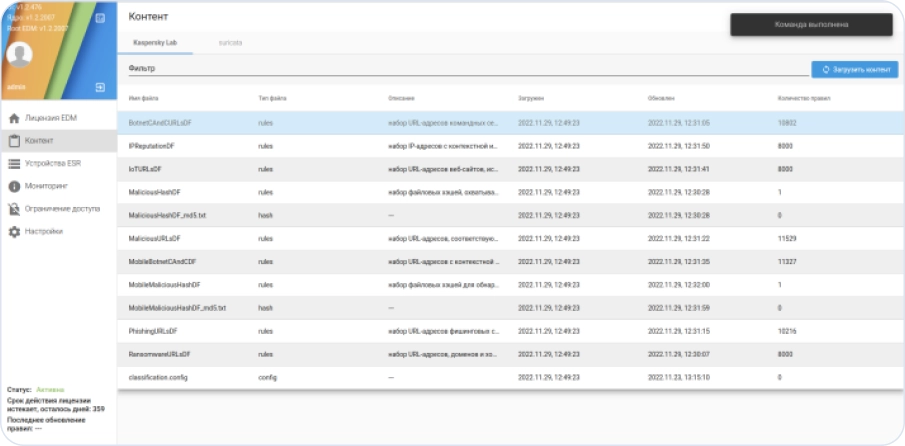Switch to the suricata tab

[231, 43]
